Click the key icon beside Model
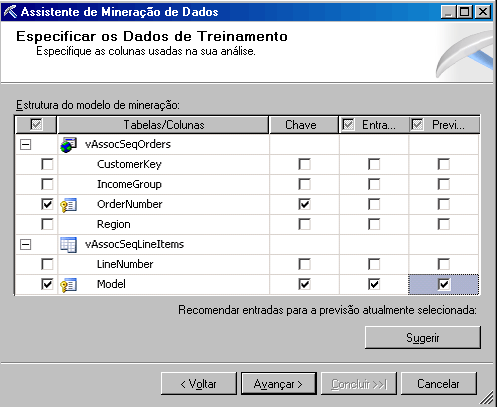Viewport: 497px width, 407px height. point(69,285)
